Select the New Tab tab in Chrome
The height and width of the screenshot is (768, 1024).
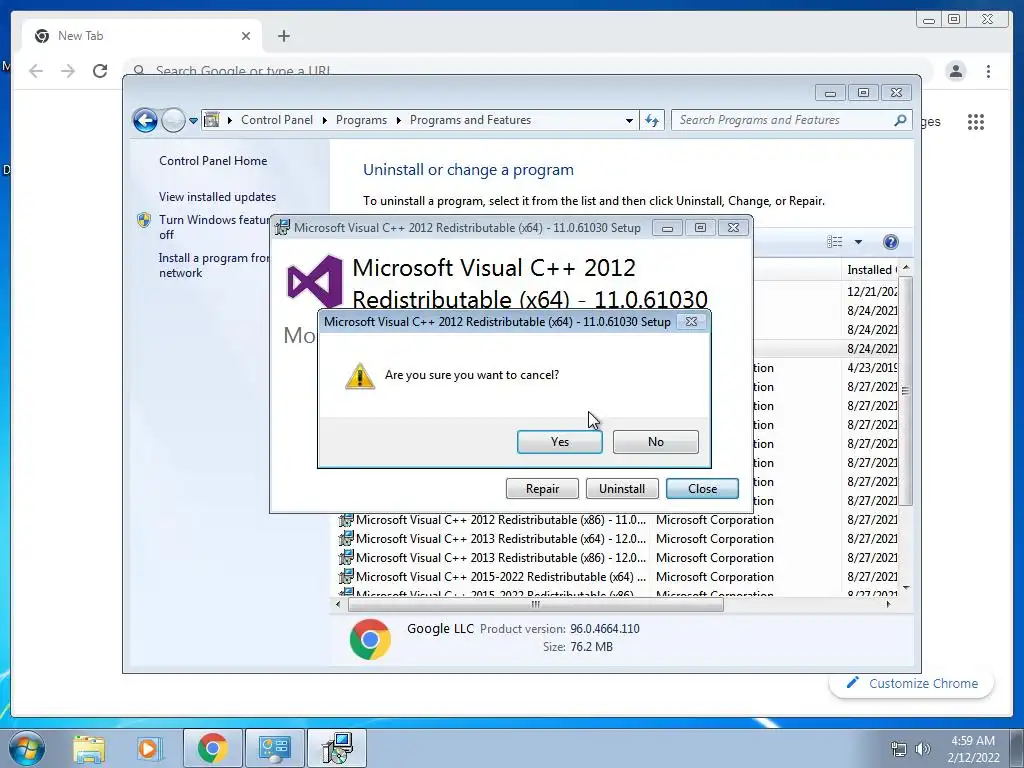point(142,36)
